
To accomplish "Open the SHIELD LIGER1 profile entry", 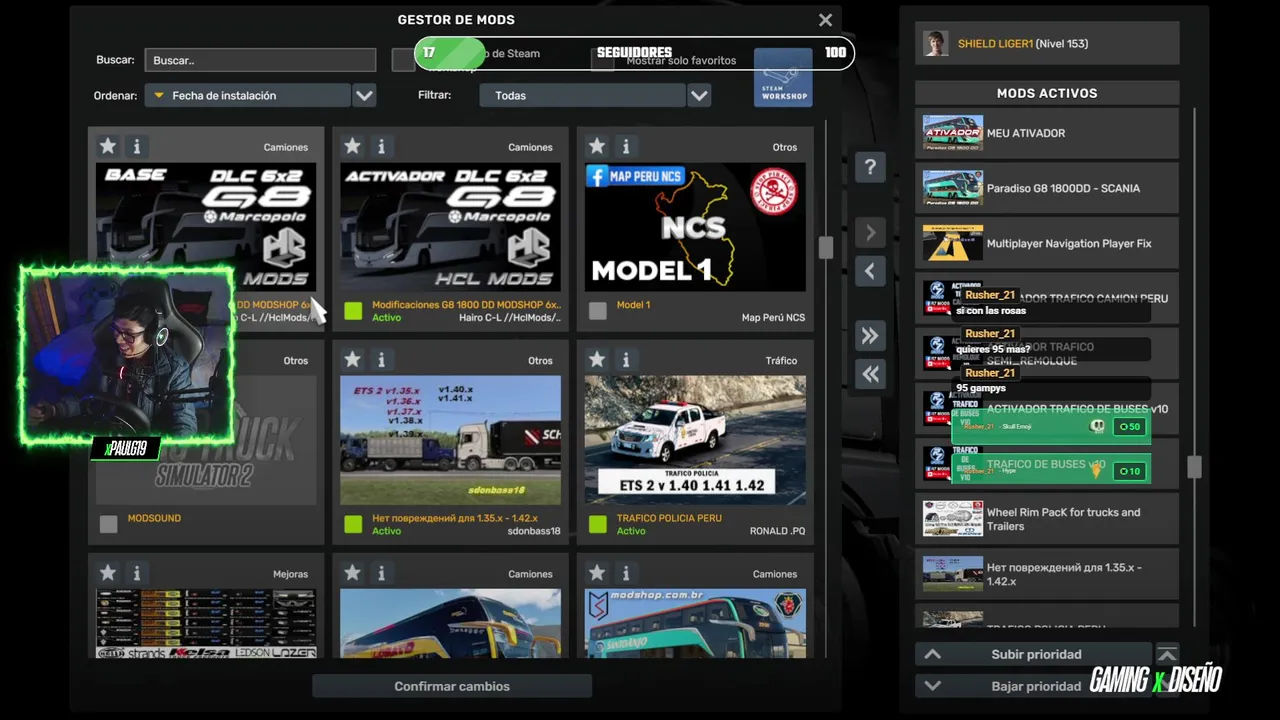I will click(1047, 43).
